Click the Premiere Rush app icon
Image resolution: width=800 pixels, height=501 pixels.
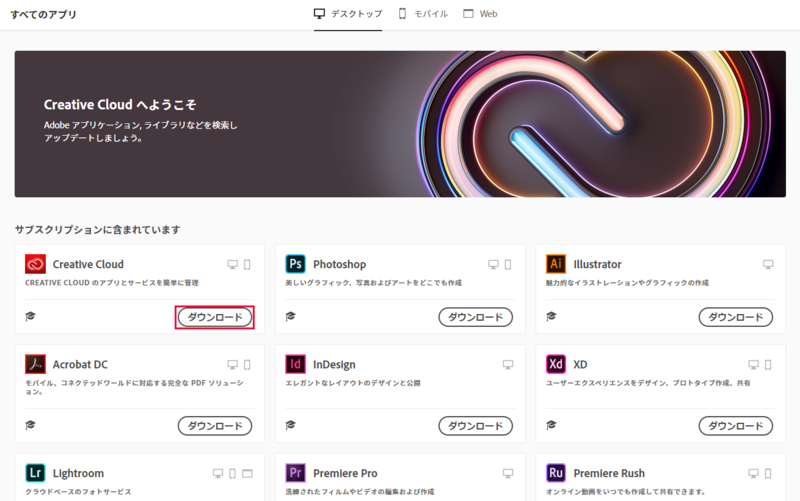click(x=556, y=473)
